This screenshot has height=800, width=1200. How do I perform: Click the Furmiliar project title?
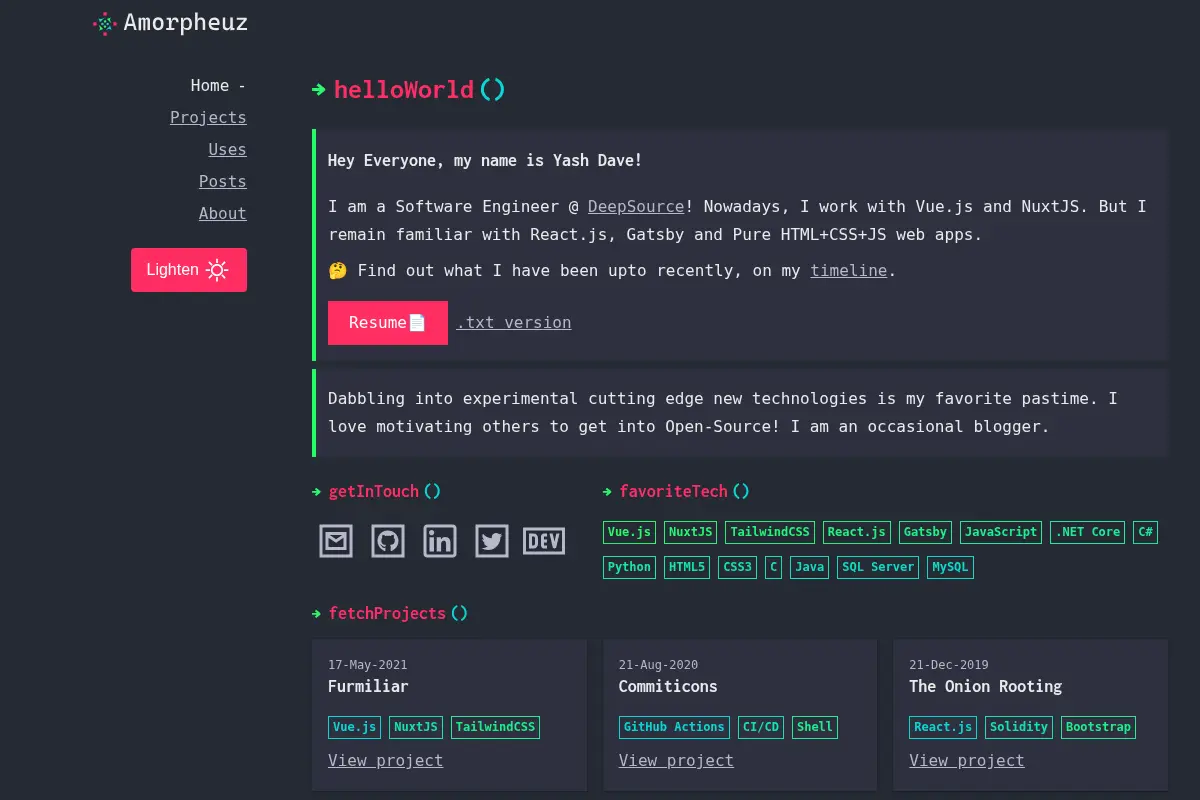click(368, 686)
